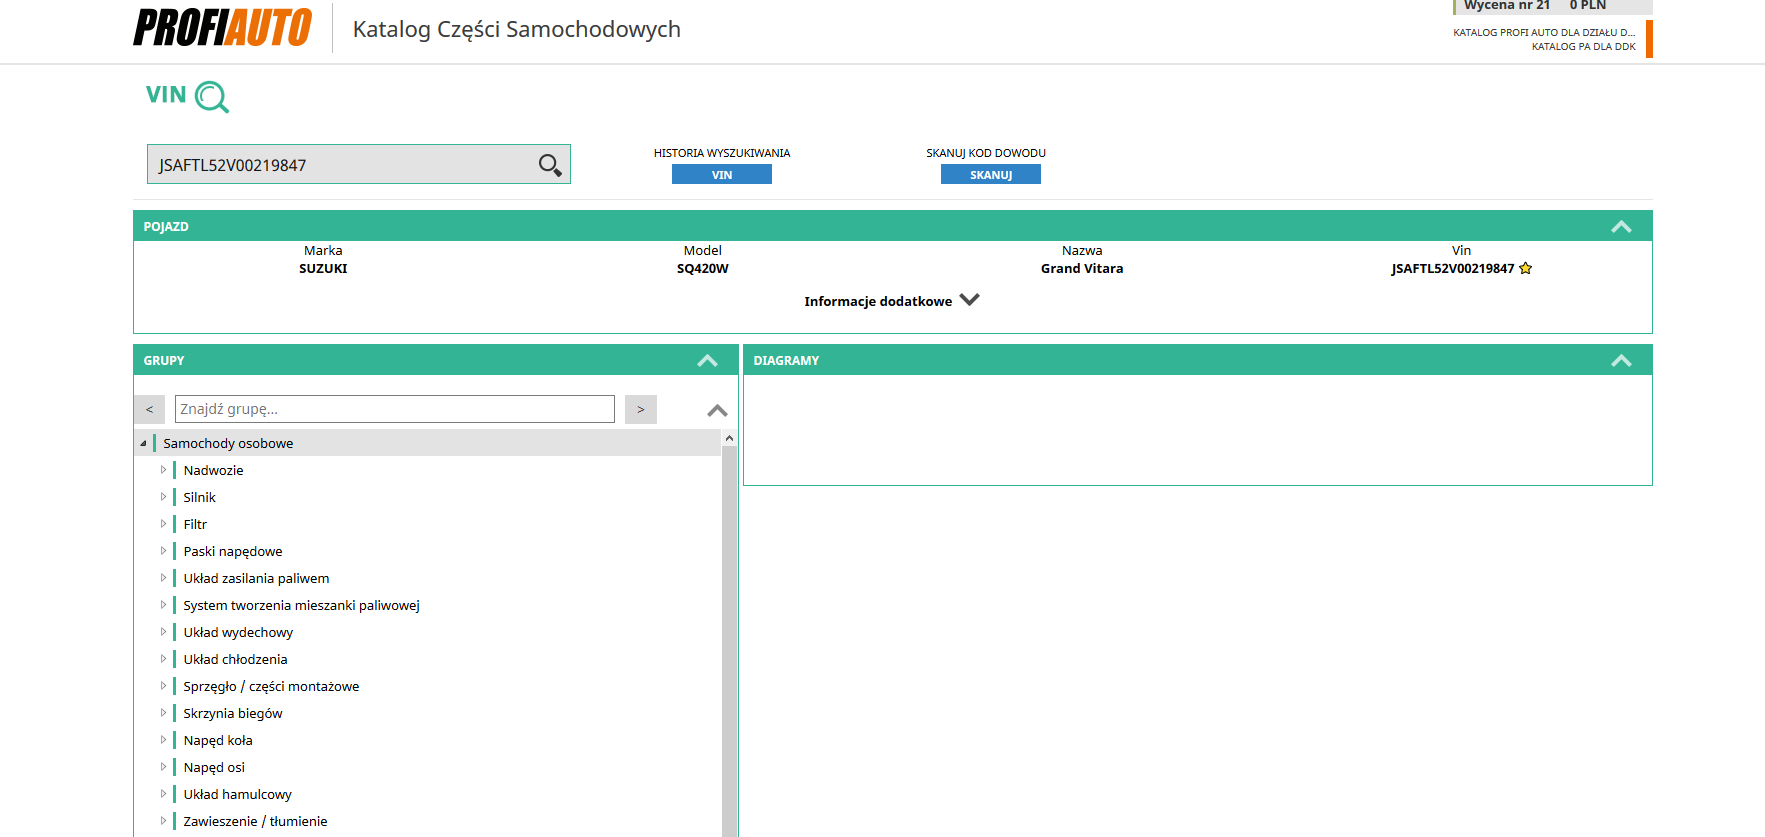
Task: Click the VIN magnifier icon in heading
Action: click(212, 97)
